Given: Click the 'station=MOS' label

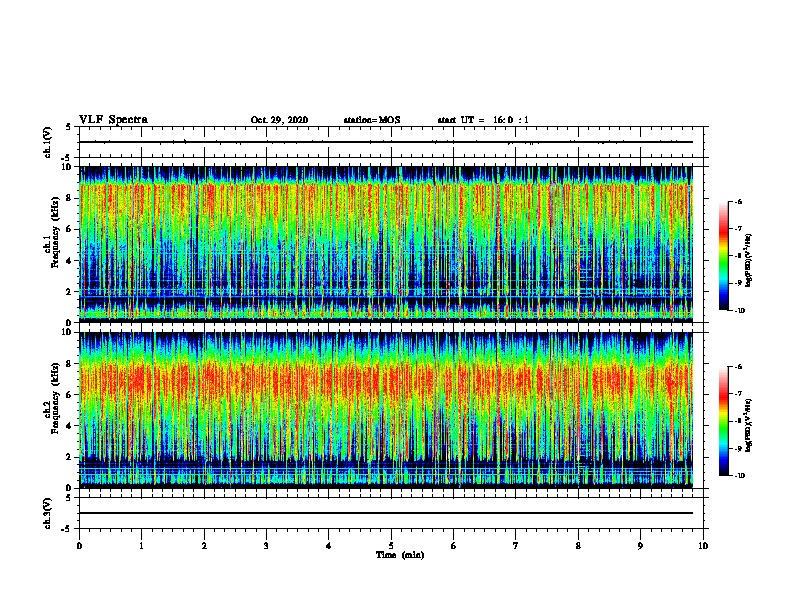Looking at the screenshot, I should tap(372, 120).
